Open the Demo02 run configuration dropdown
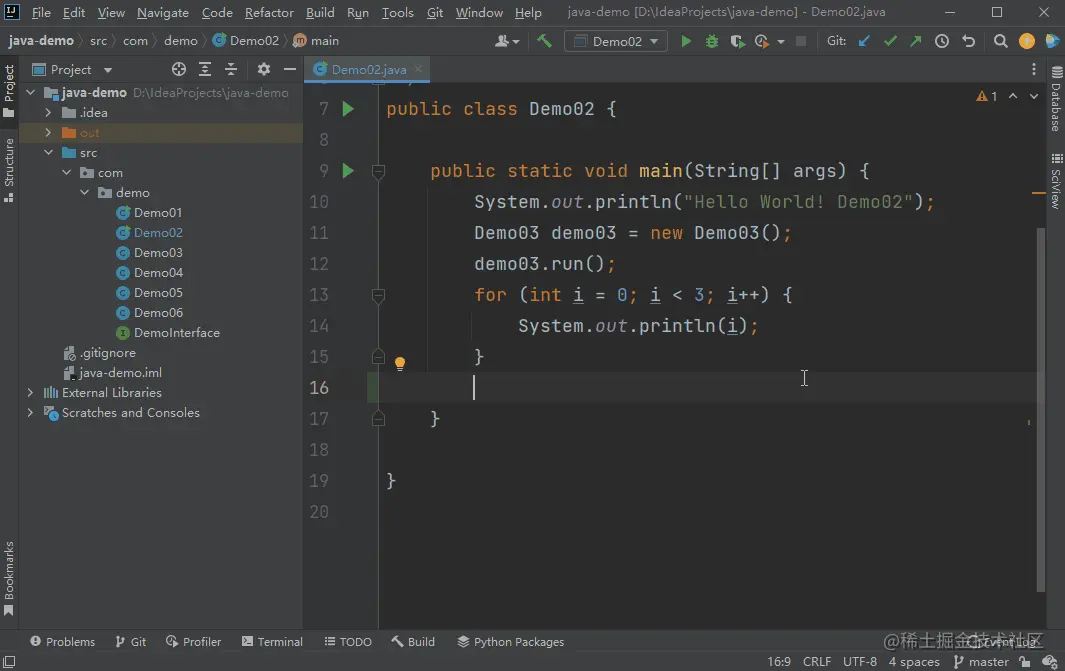Screen dimensions: 1065x671 pos(616,41)
